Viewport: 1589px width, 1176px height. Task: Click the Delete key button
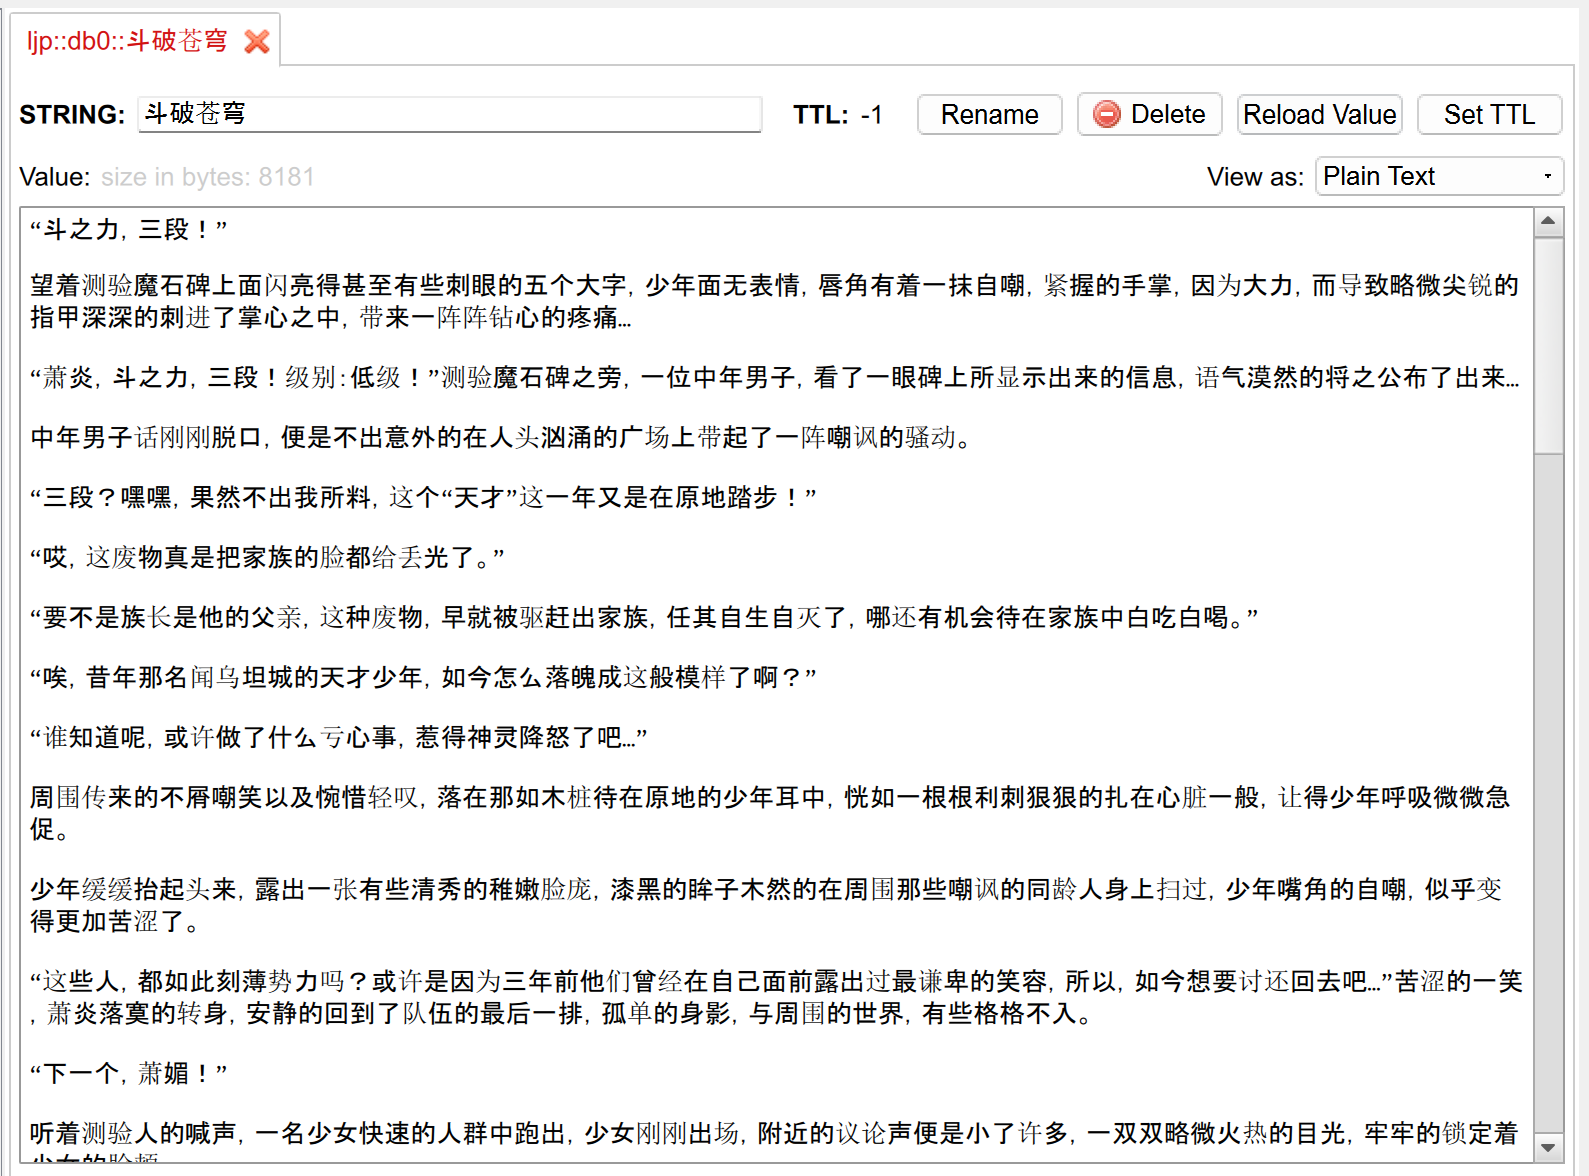pyautogui.click(x=1149, y=115)
